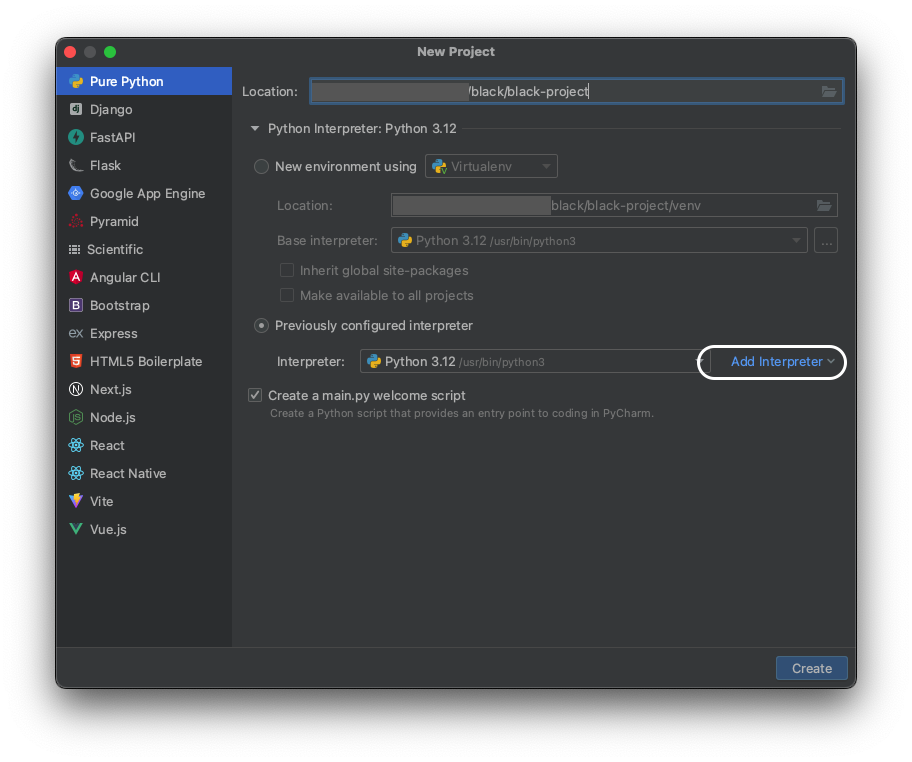The image size is (912, 762).
Task: Click the Pyramid framework icon
Action: point(76,221)
